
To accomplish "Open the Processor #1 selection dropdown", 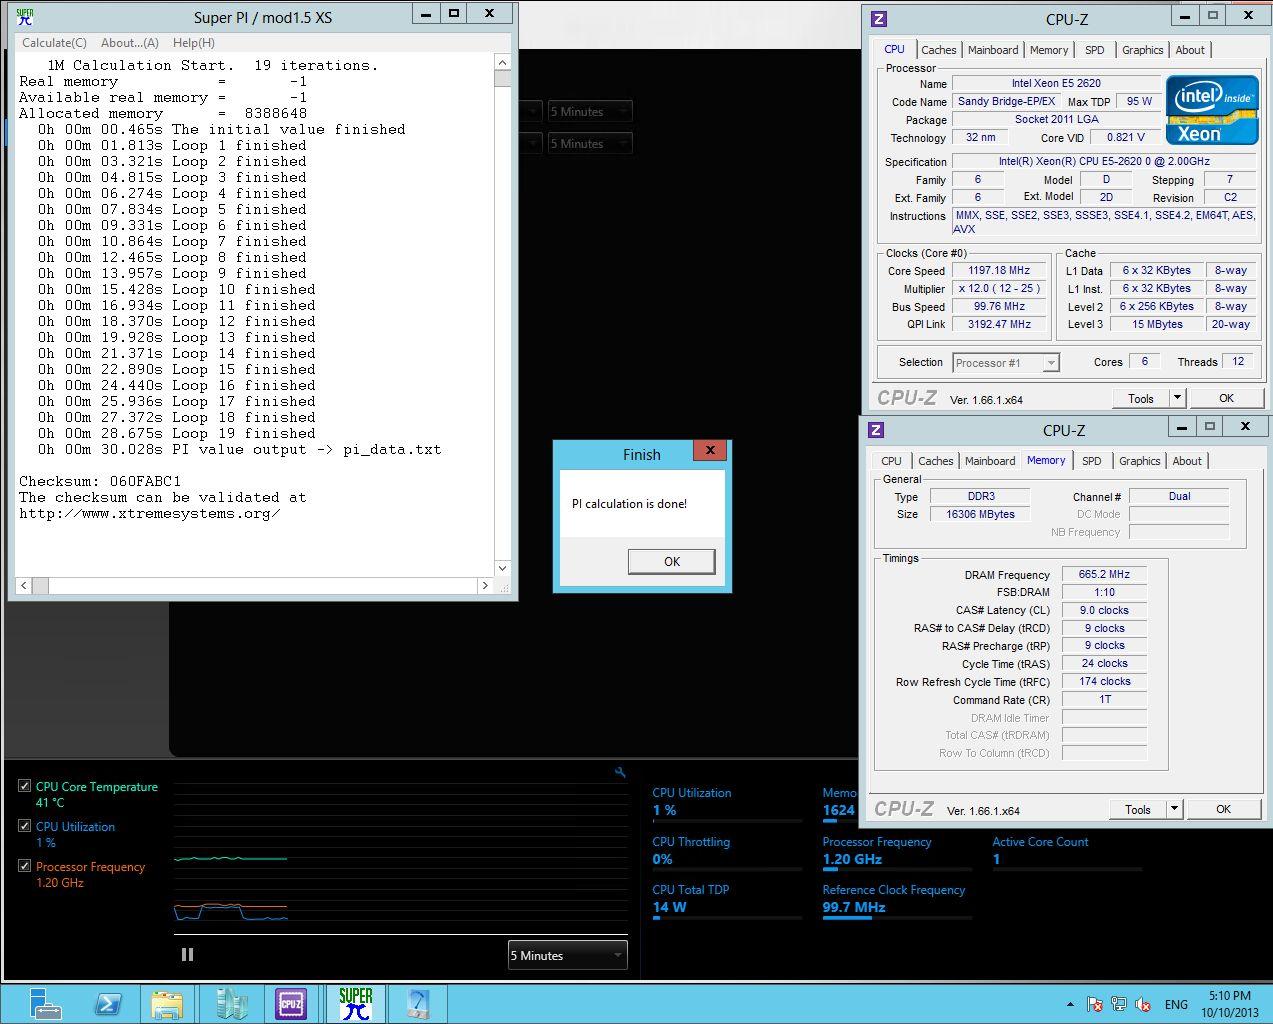I will (x=1005, y=363).
